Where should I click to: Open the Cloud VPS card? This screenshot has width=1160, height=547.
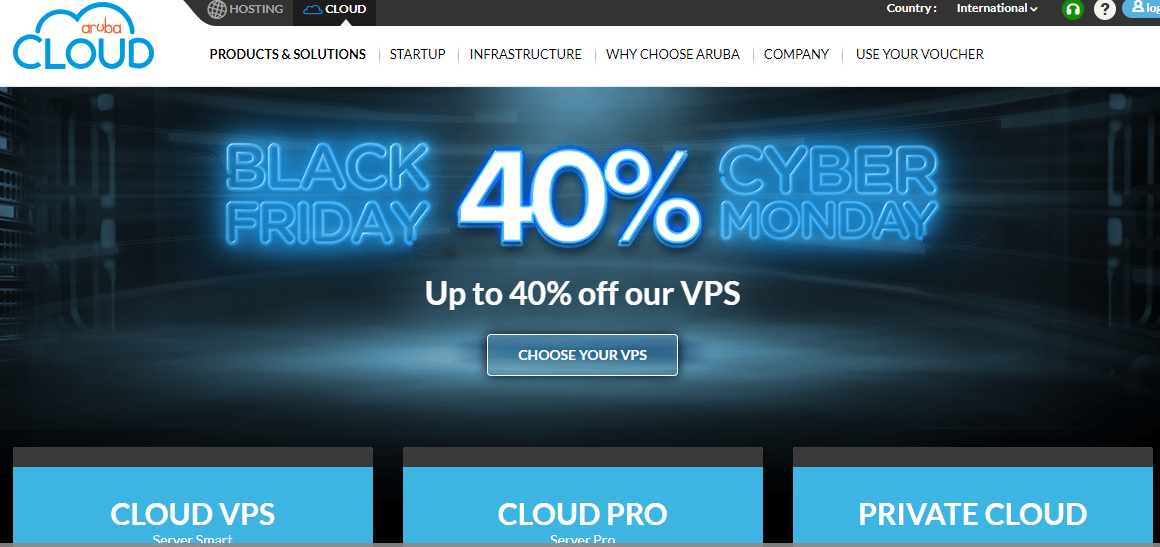click(193, 495)
